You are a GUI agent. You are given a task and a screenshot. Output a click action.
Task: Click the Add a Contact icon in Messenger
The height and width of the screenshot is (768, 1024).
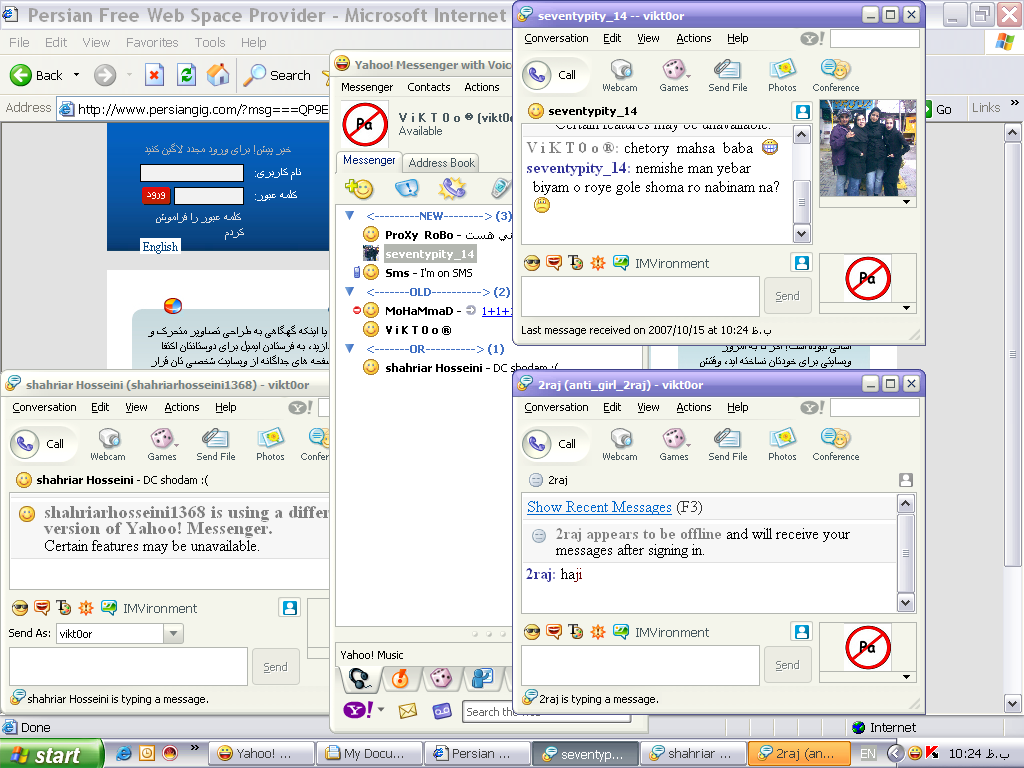click(359, 189)
